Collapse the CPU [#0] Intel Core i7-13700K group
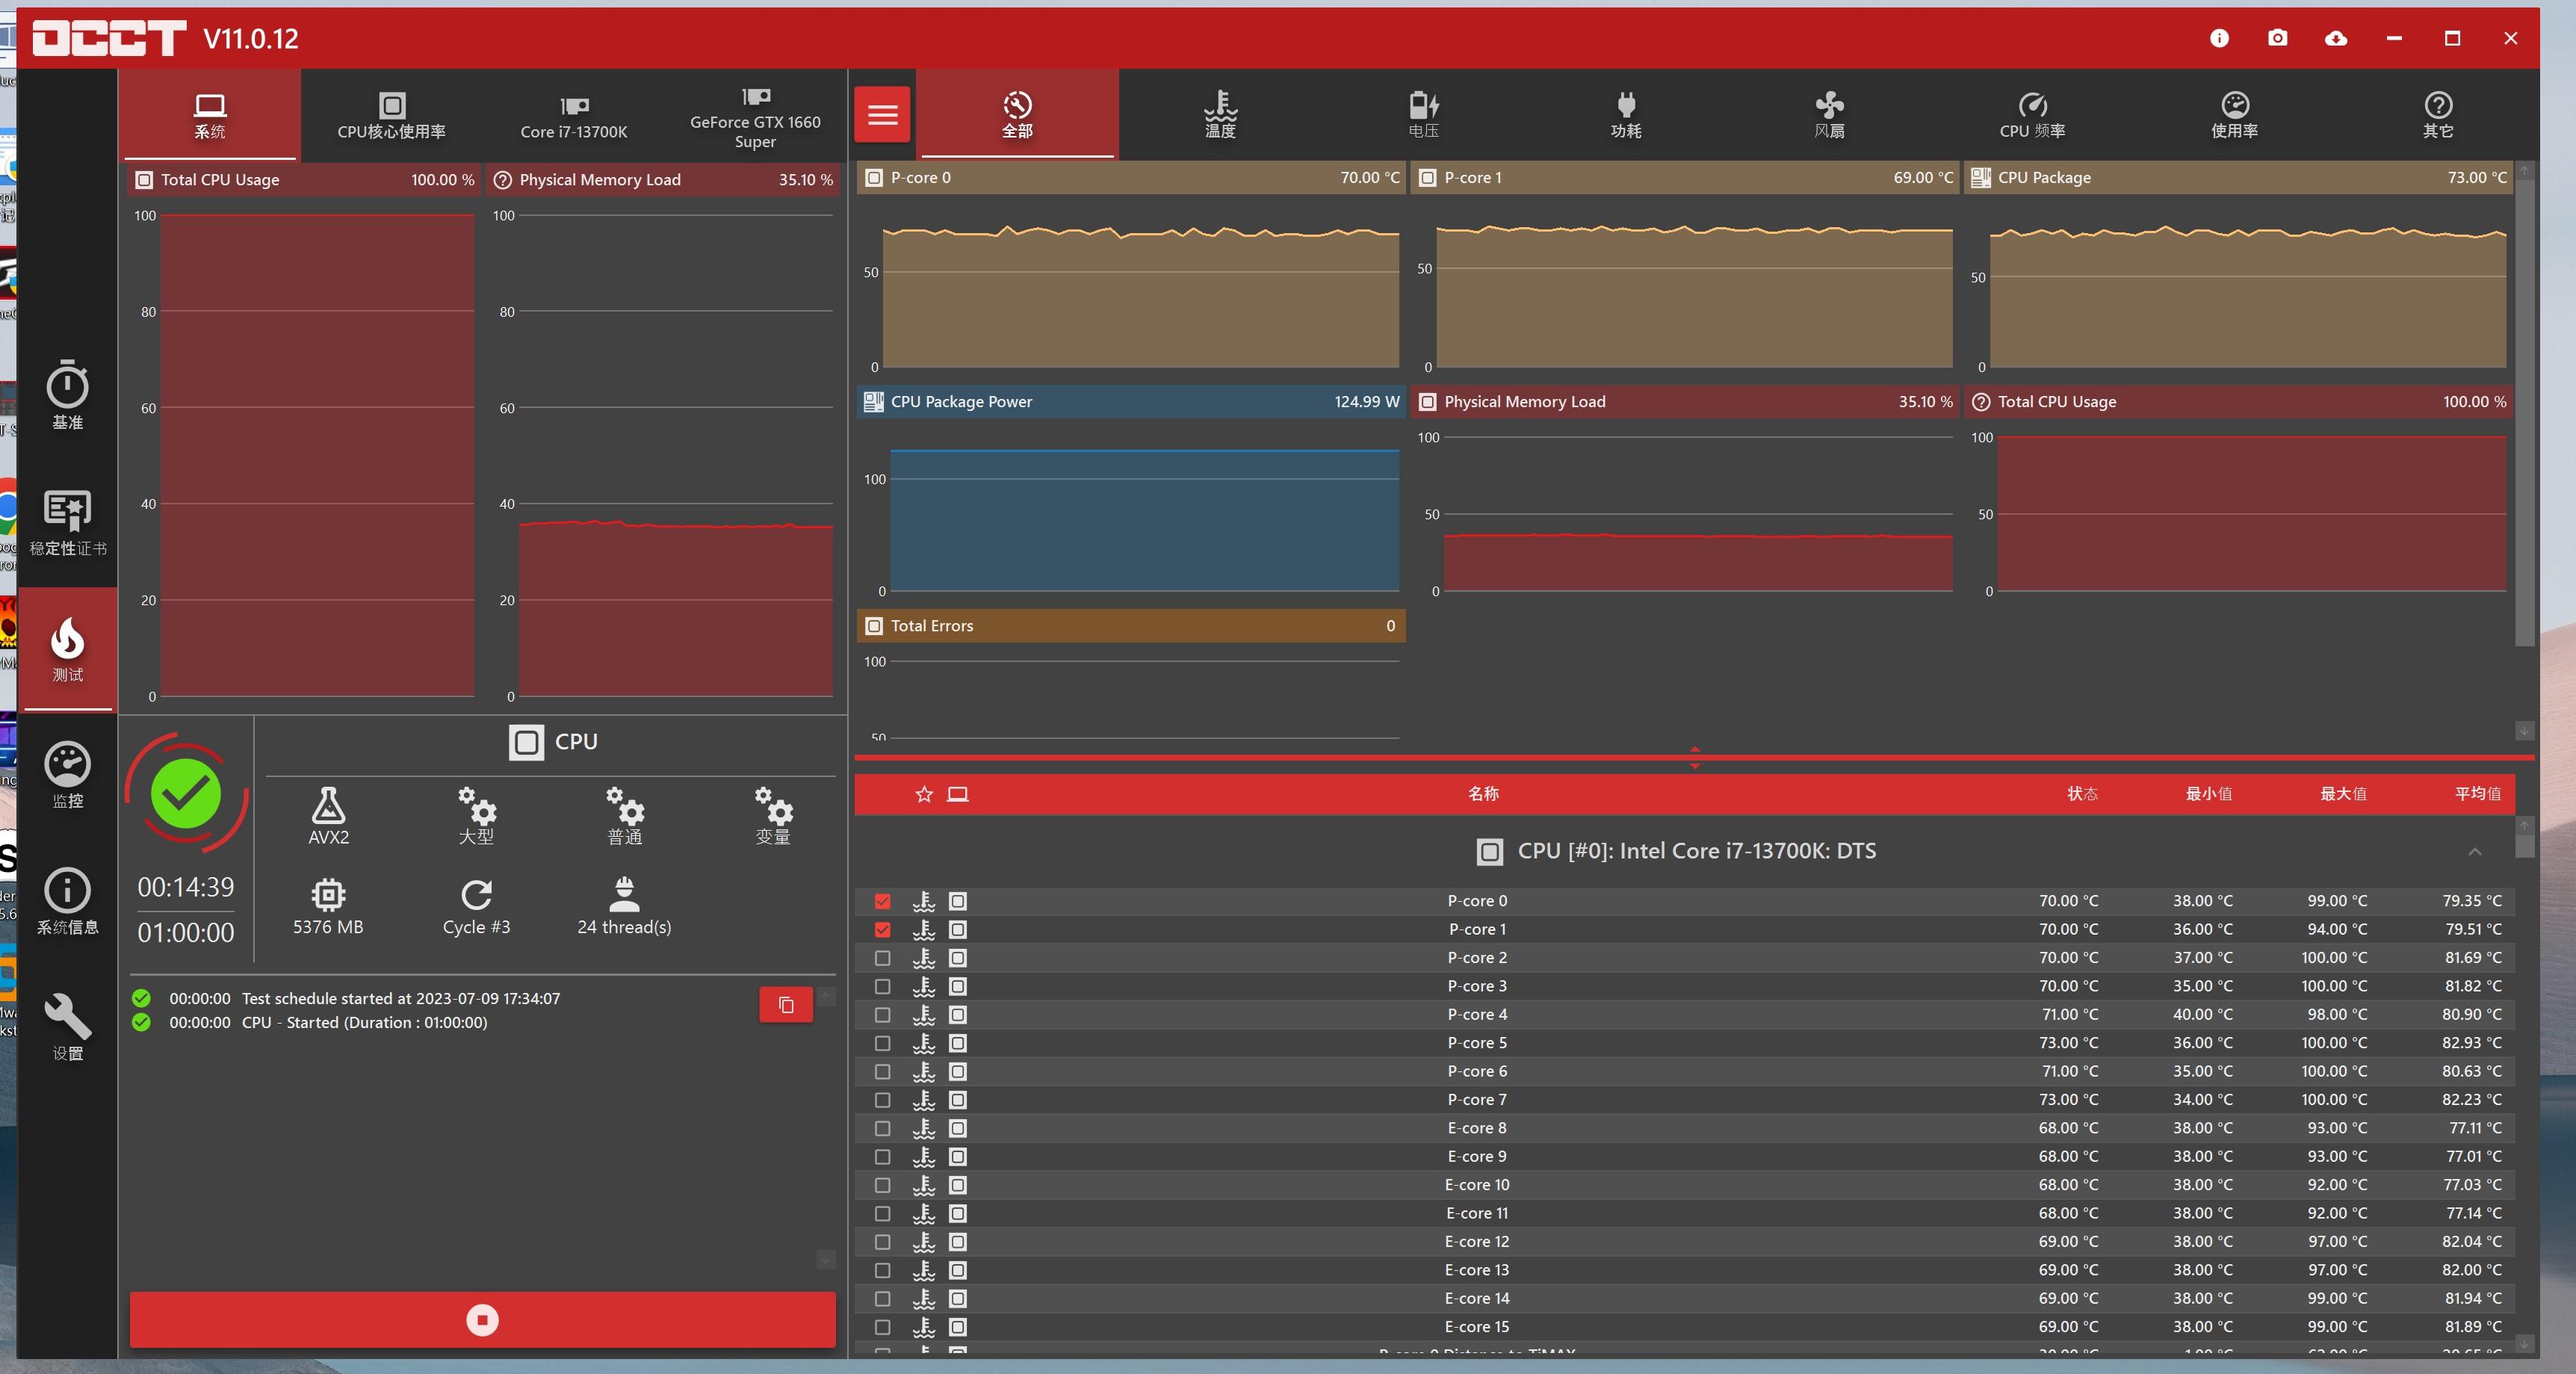 click(x=2475, y=851)
